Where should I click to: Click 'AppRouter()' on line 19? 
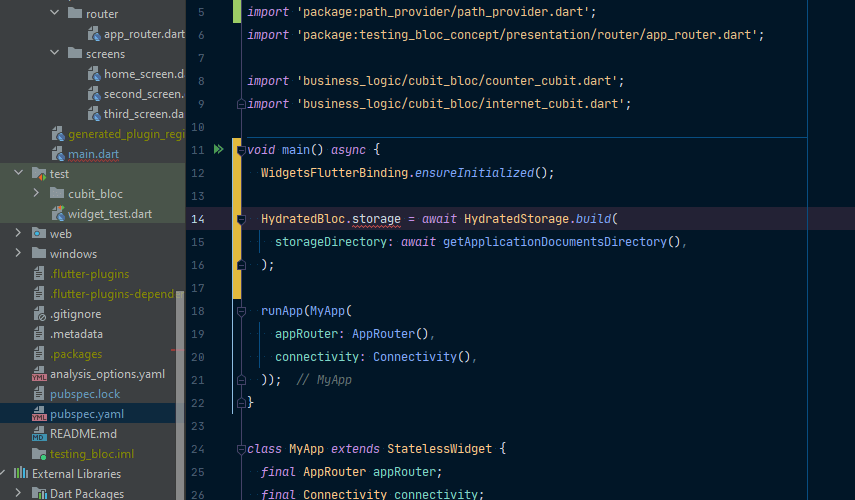pos(390,334)
